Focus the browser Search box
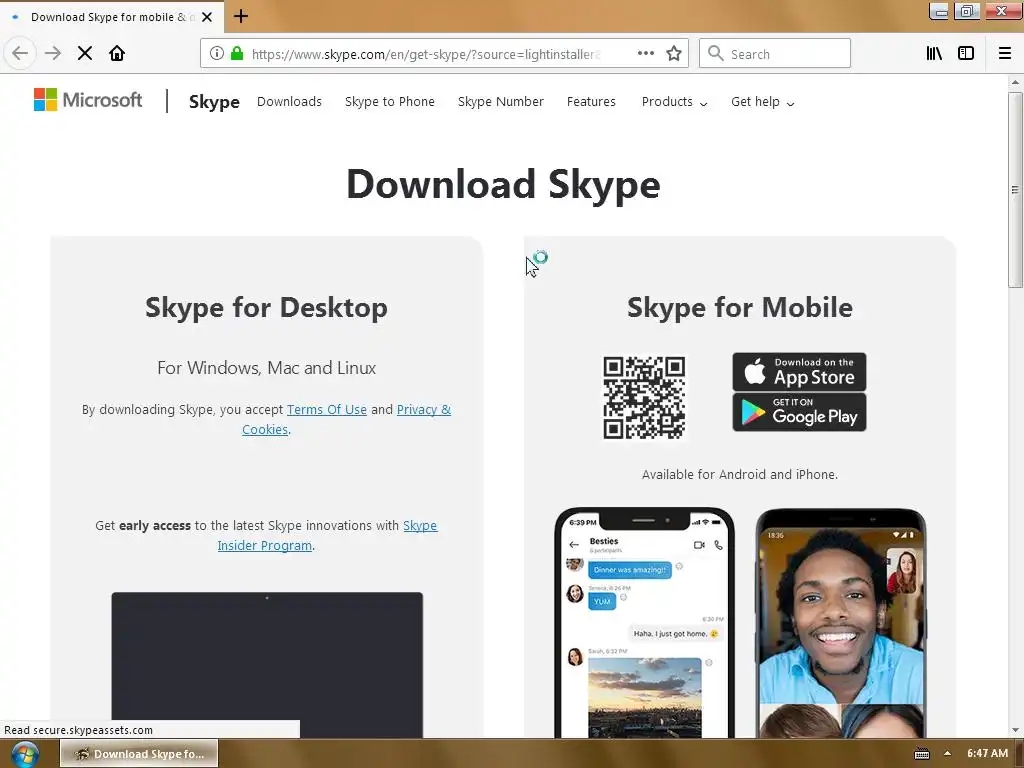1024x768 pixels. 775,54
